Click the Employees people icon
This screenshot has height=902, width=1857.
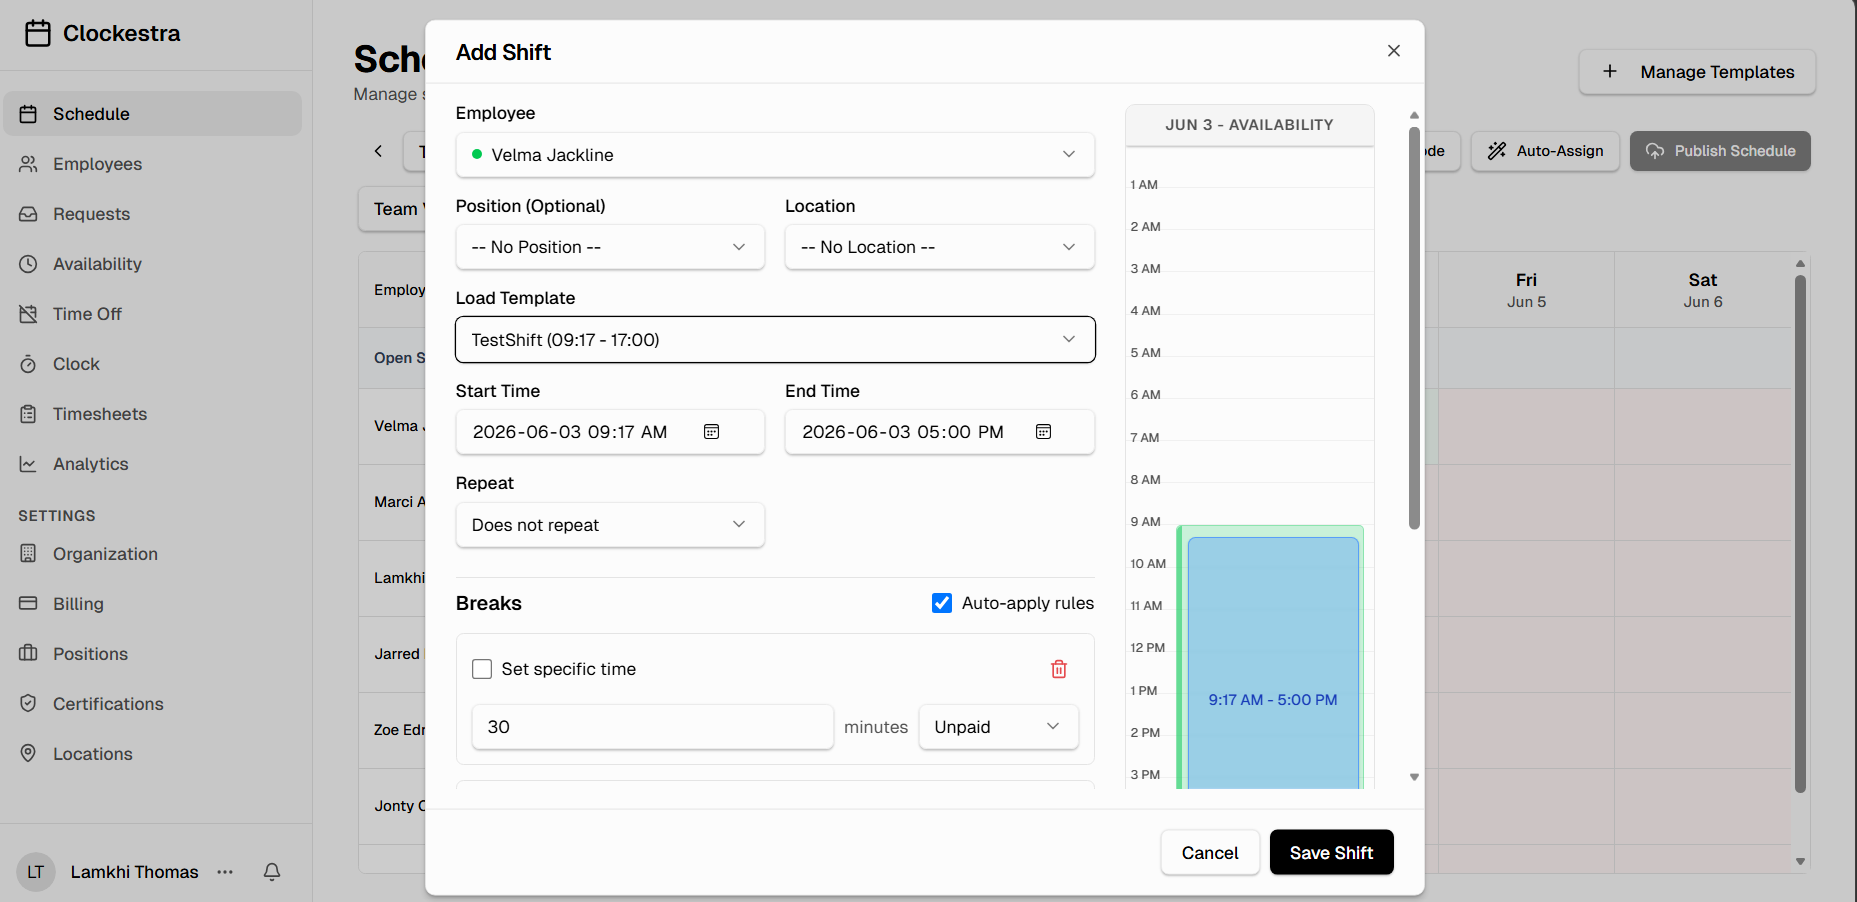coord(28,164)
